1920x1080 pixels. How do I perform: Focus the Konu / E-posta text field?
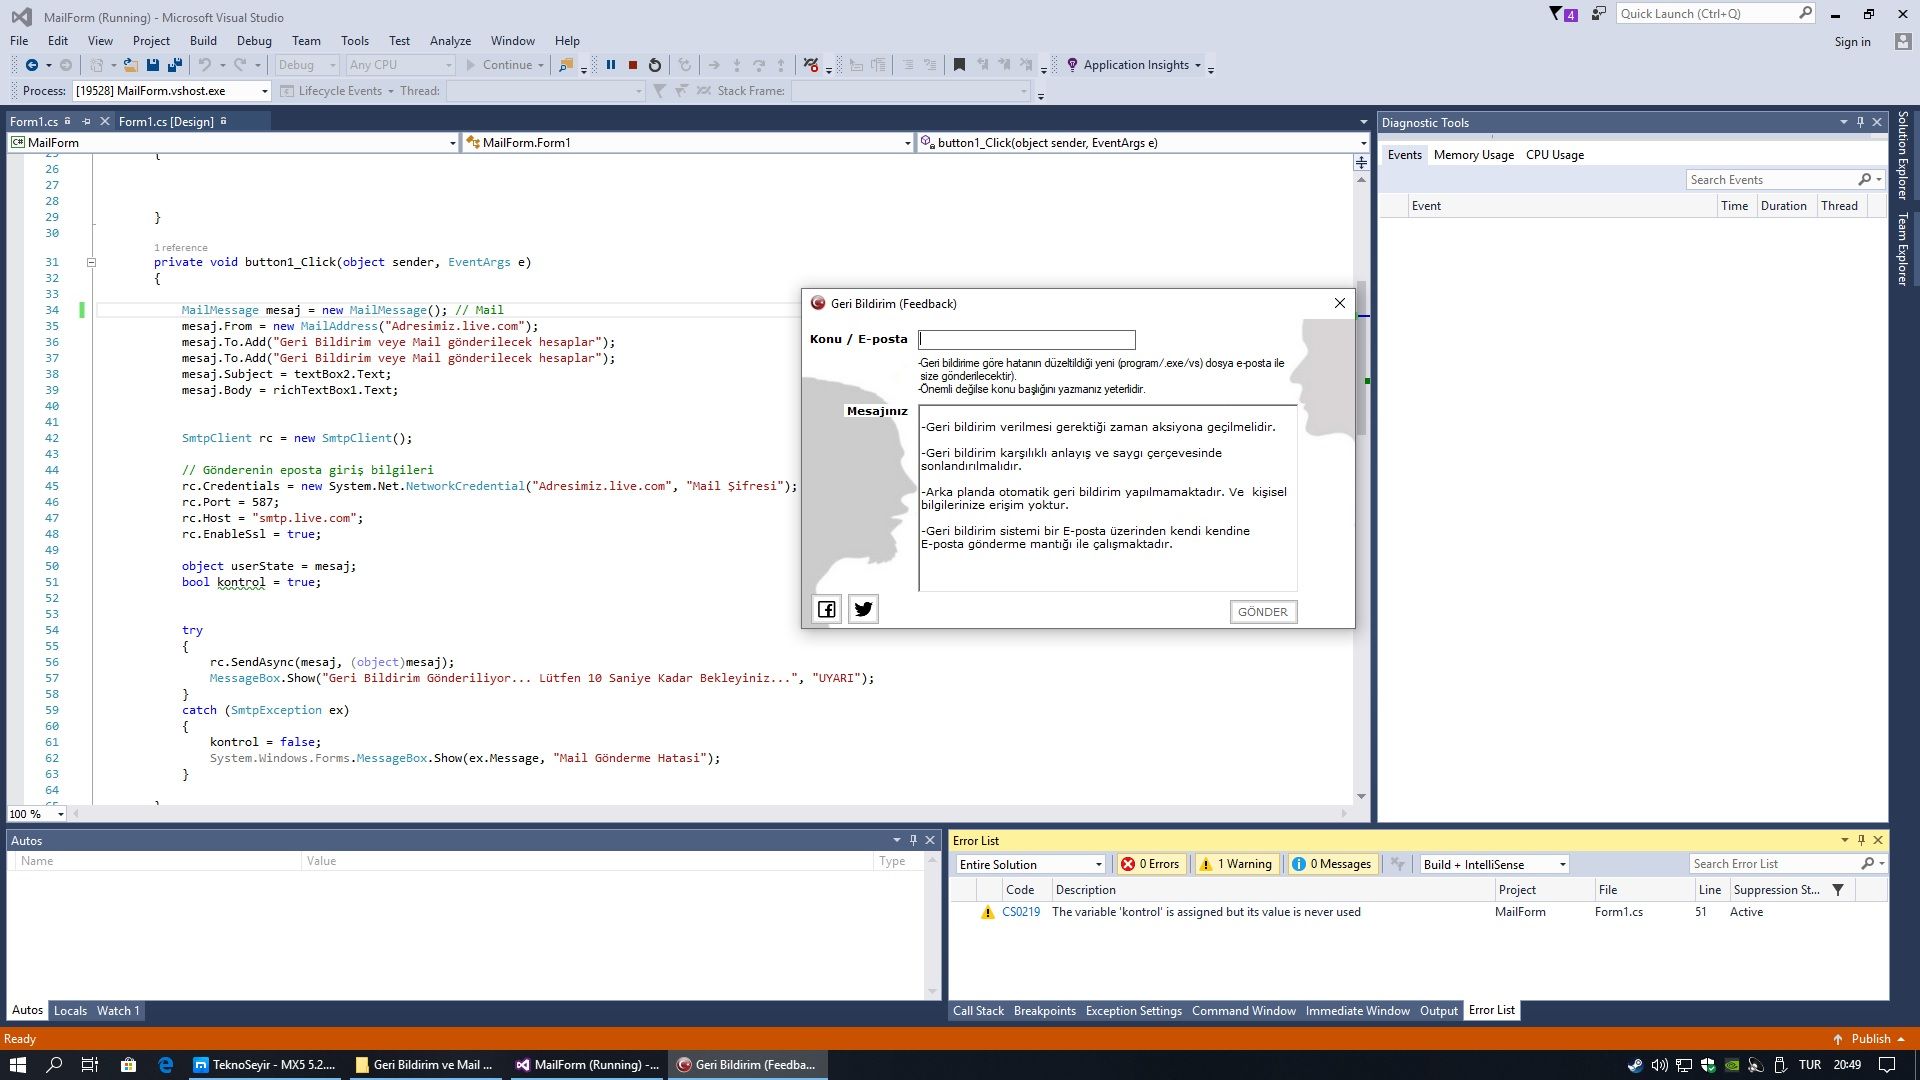[1027, 340]
